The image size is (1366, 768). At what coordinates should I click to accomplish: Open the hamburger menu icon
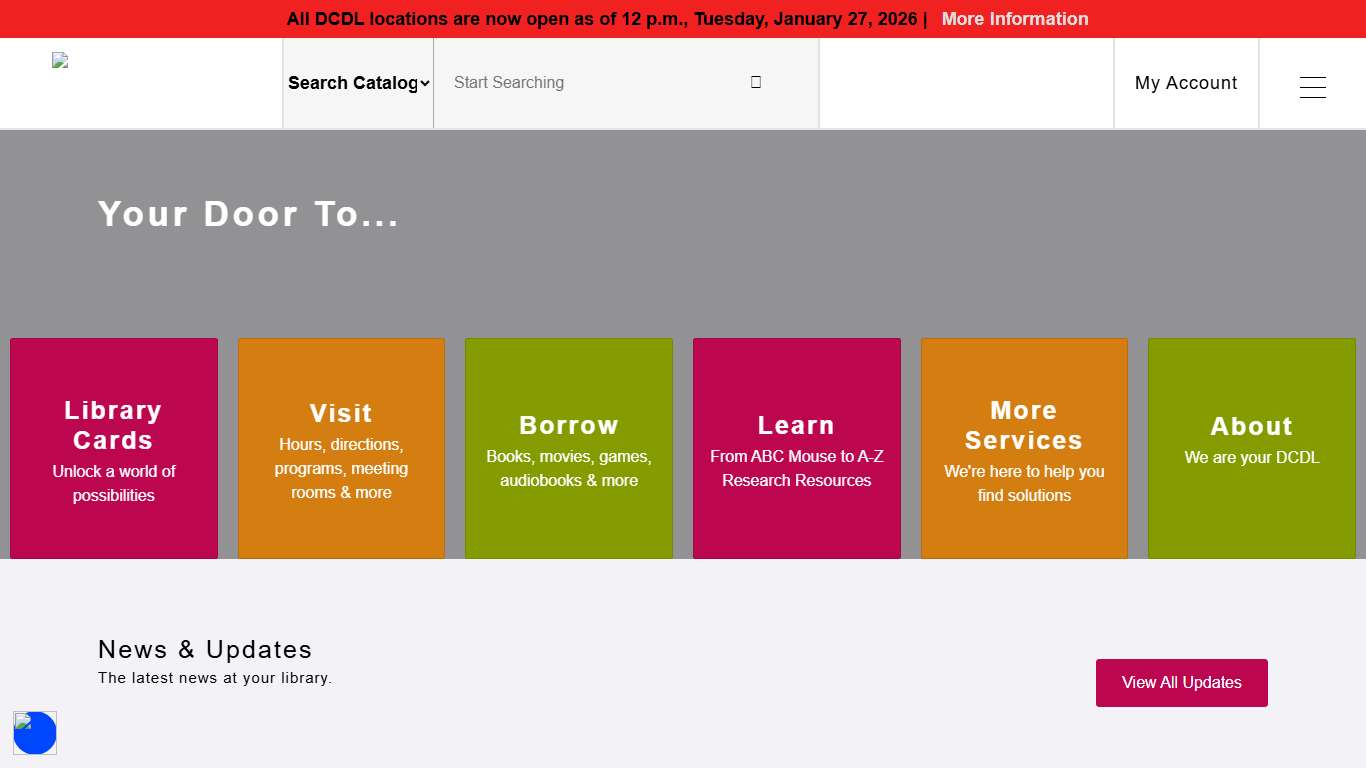[1312, 87]
